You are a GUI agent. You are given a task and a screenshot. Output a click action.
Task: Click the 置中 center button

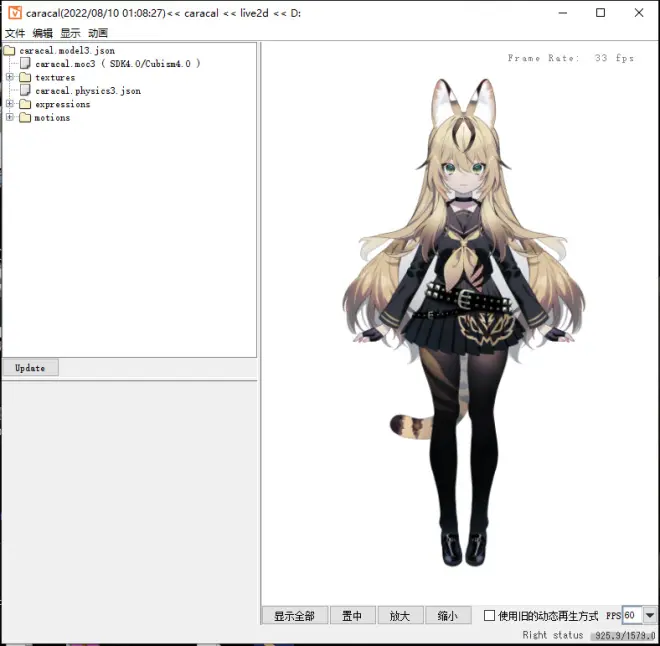click(x=352, y=616)
